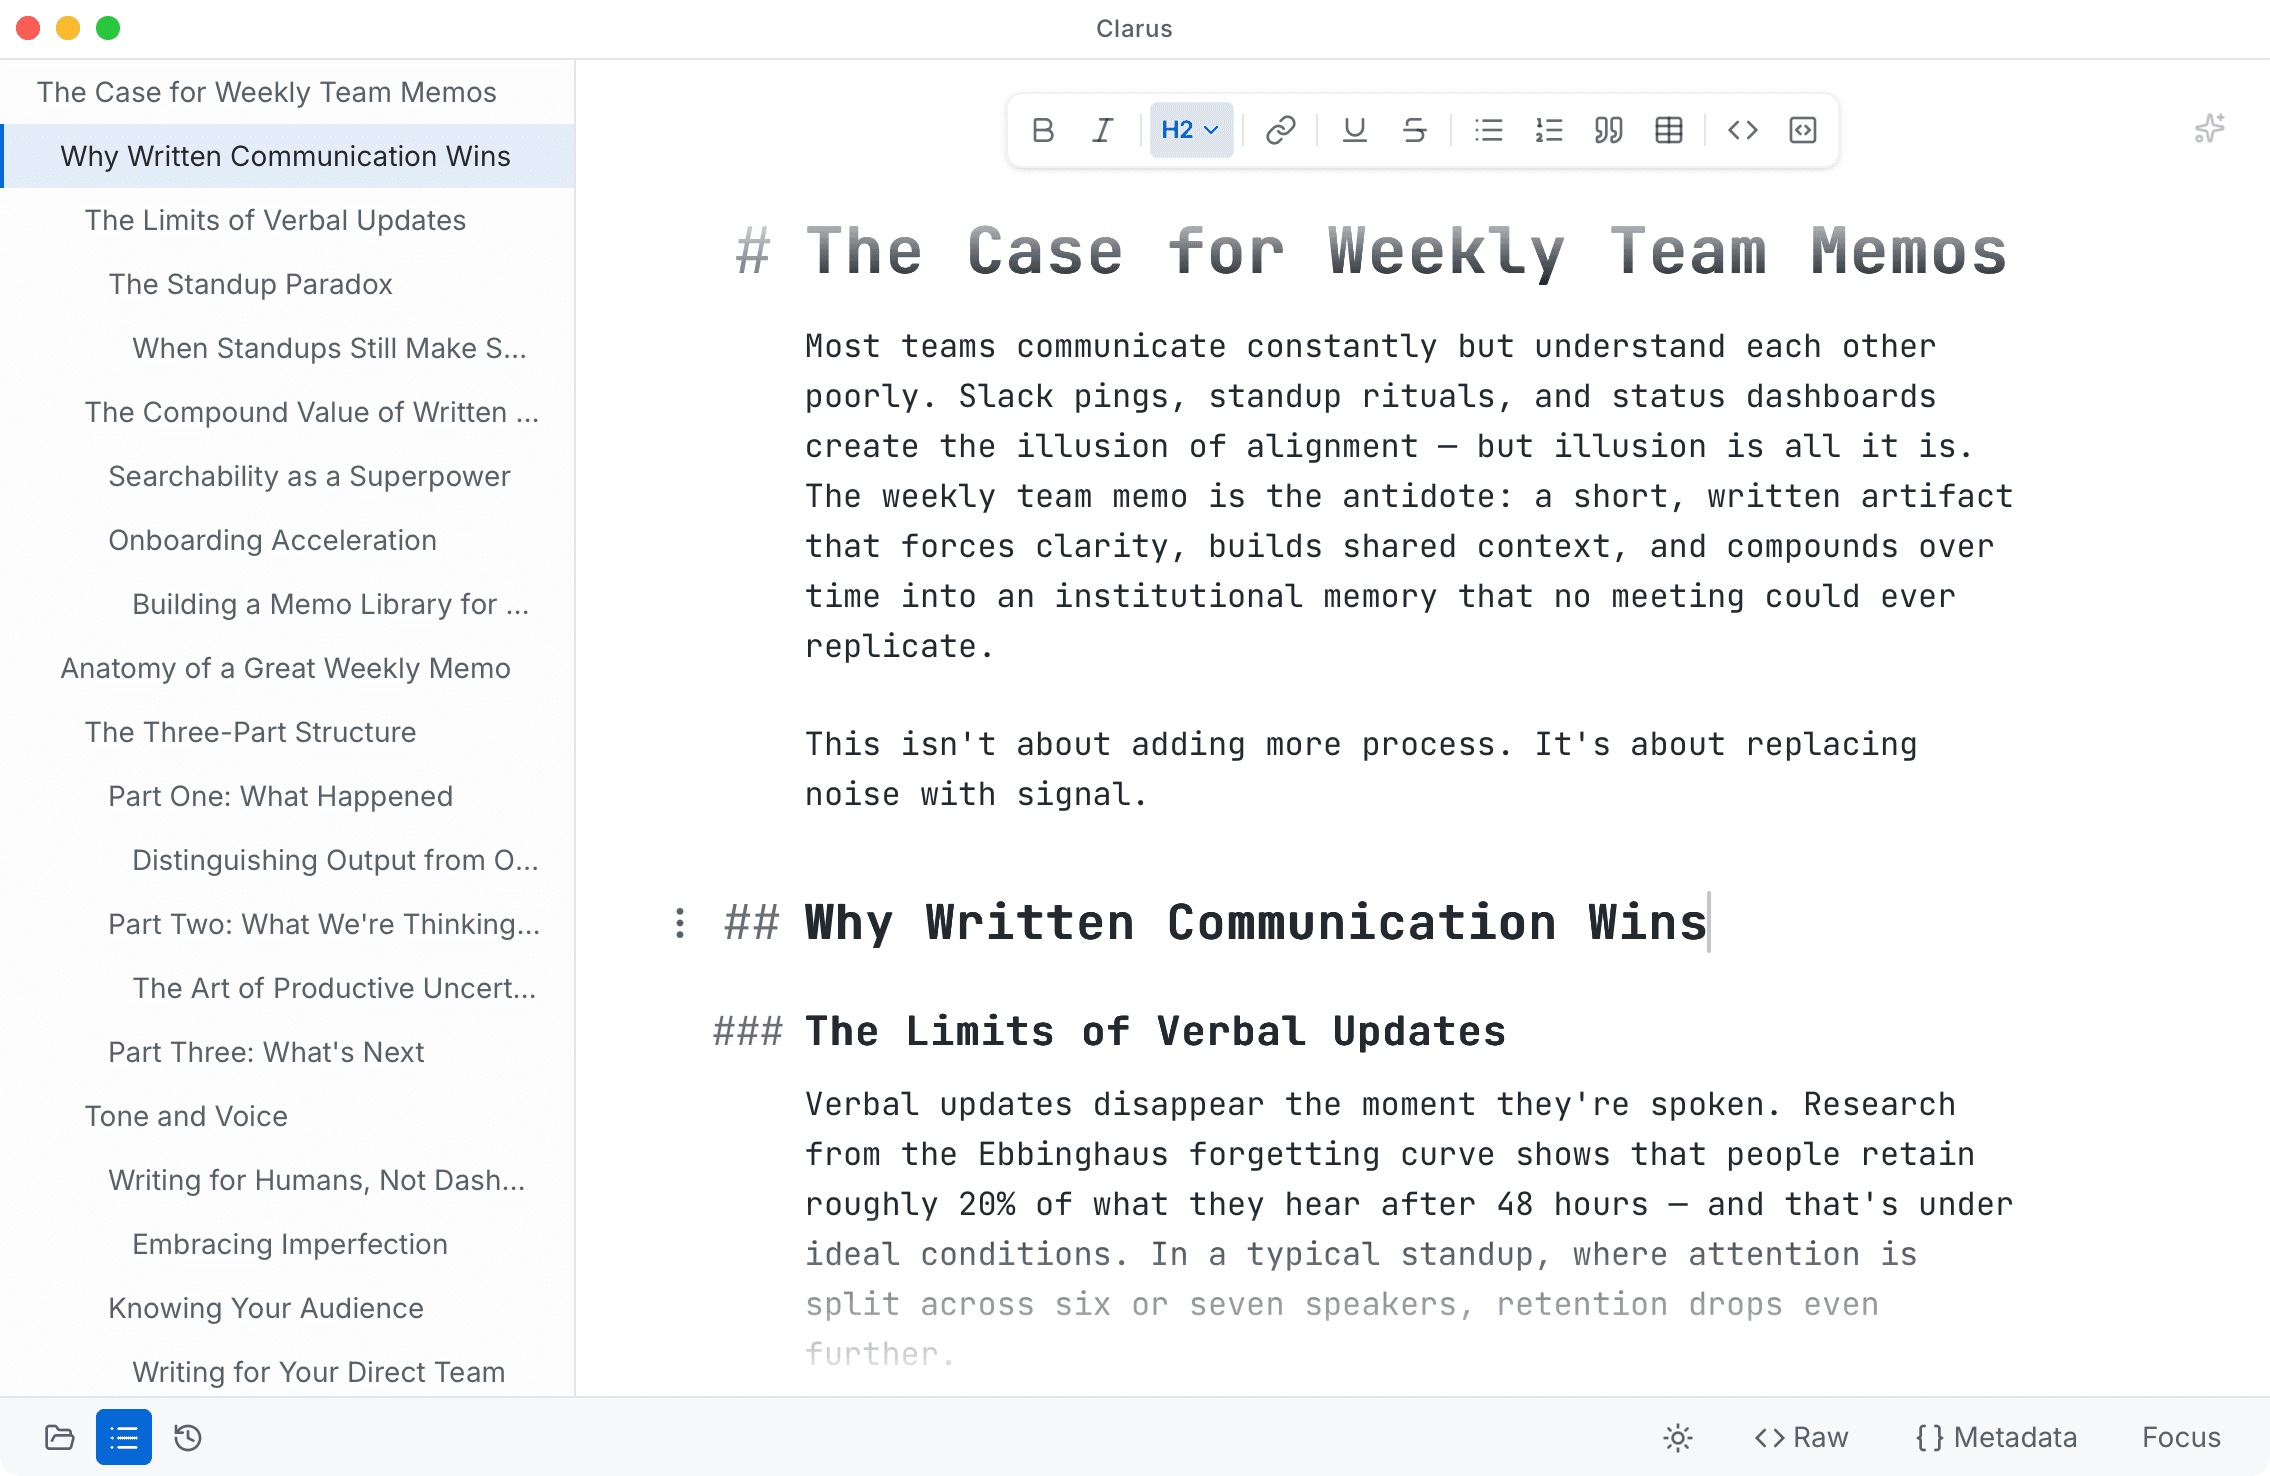Image resolution: width=2270 pixels, height=1476 pixels.
Task: Jump to The Art of Productive Uncert...
Action: tap(288, 988)
